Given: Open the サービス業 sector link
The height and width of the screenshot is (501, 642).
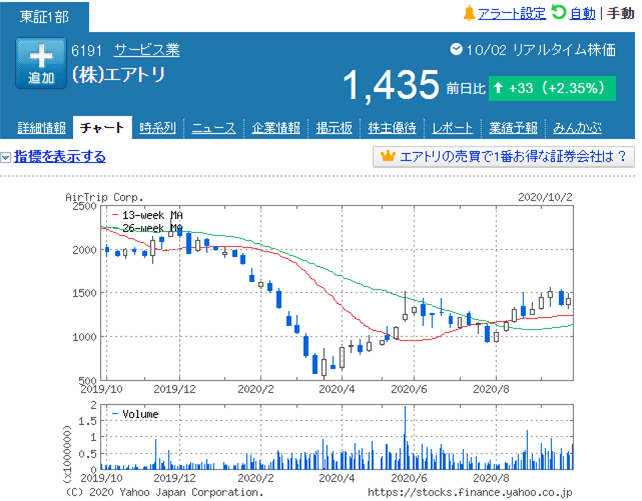Looking at the screenshot, I should (x=147, y=50).
